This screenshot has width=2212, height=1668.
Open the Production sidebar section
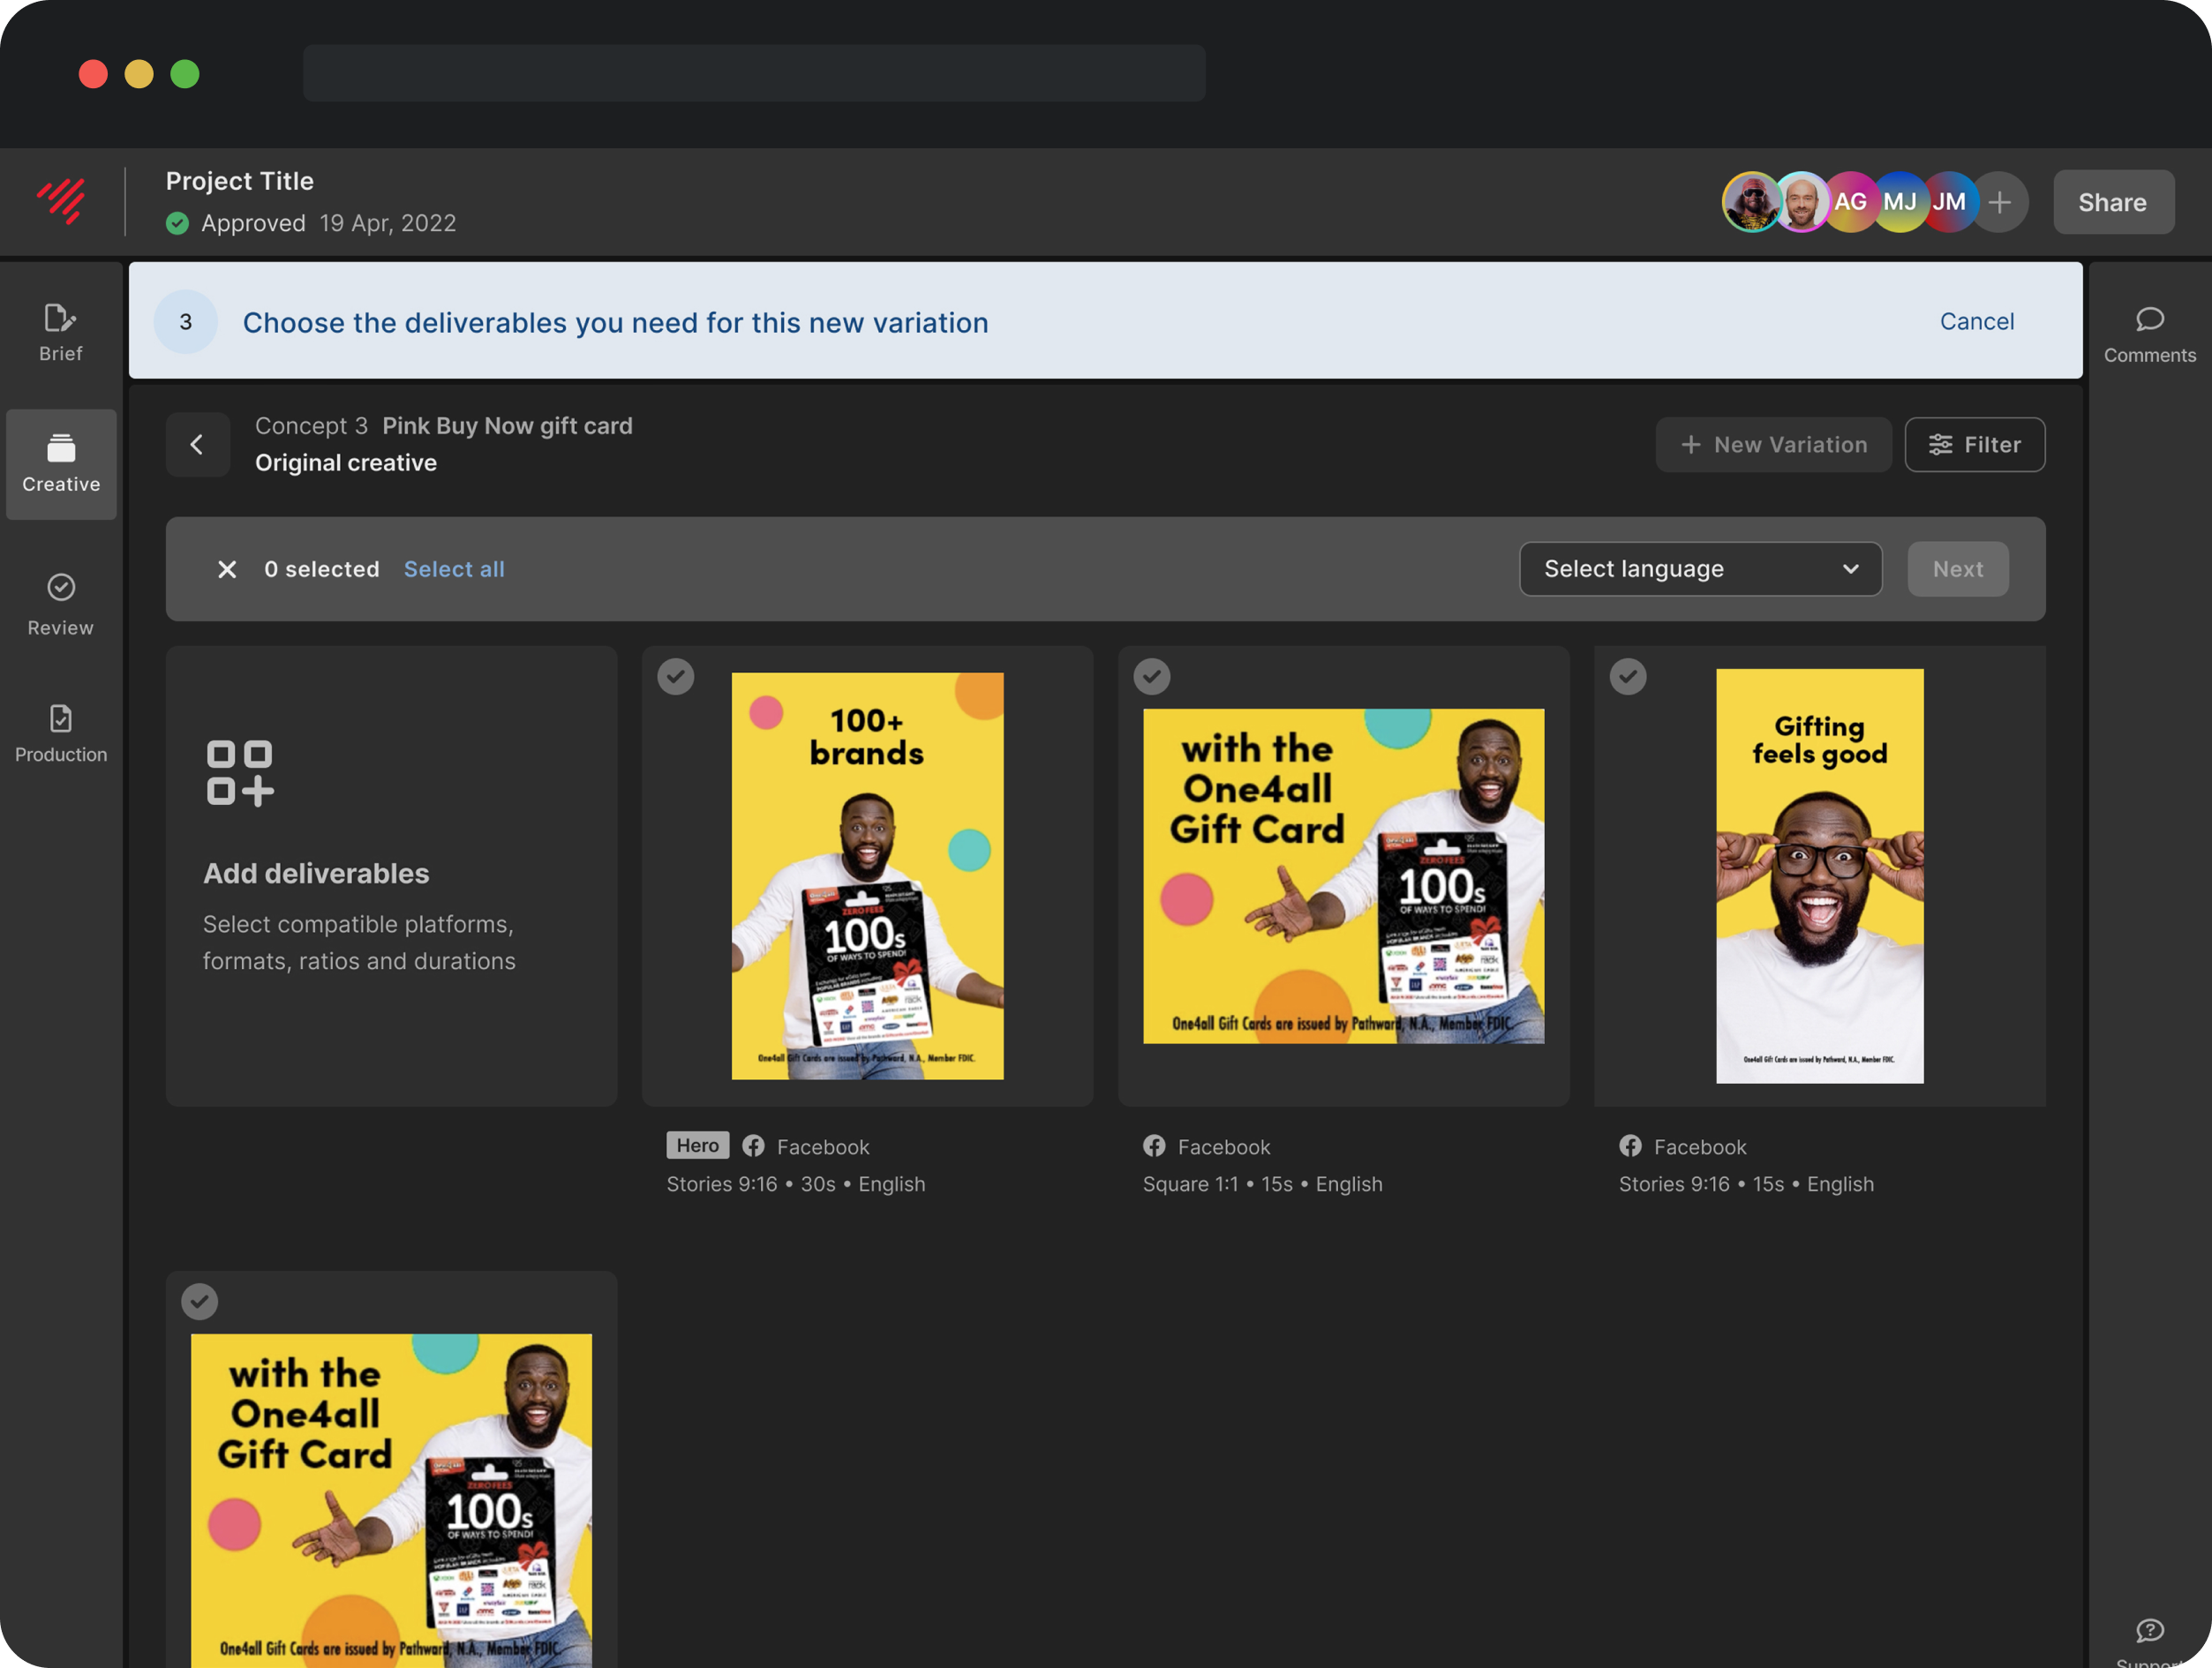pos(60,733)
